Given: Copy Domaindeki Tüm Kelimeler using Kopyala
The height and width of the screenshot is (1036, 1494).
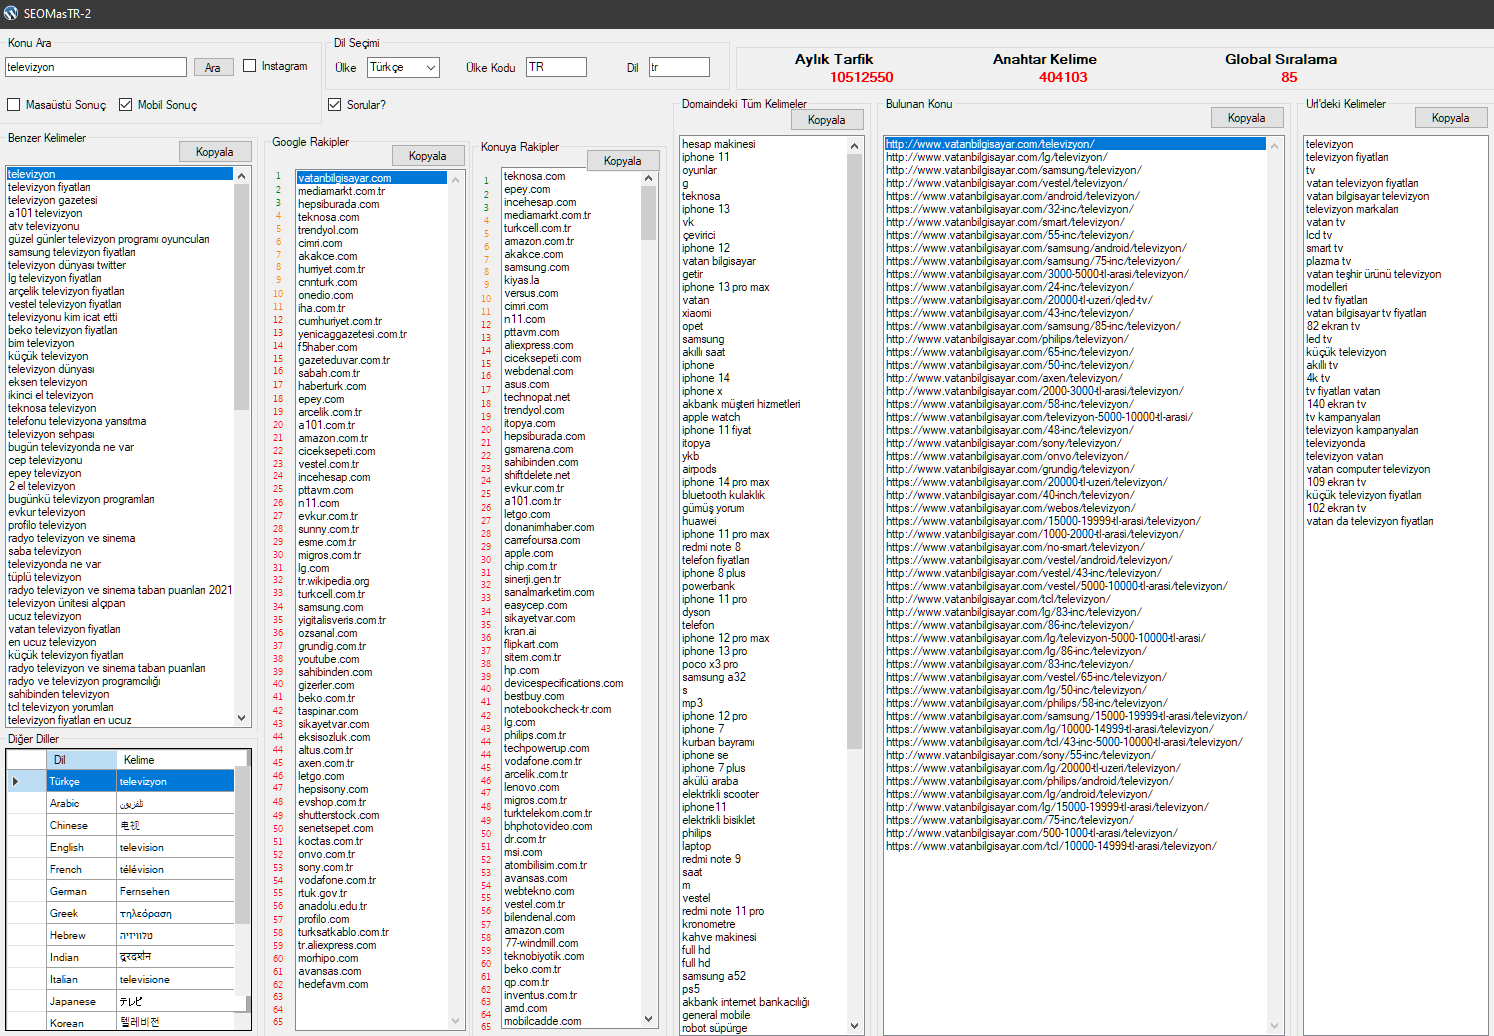Looking at the screenshot, I should point(826,120).
